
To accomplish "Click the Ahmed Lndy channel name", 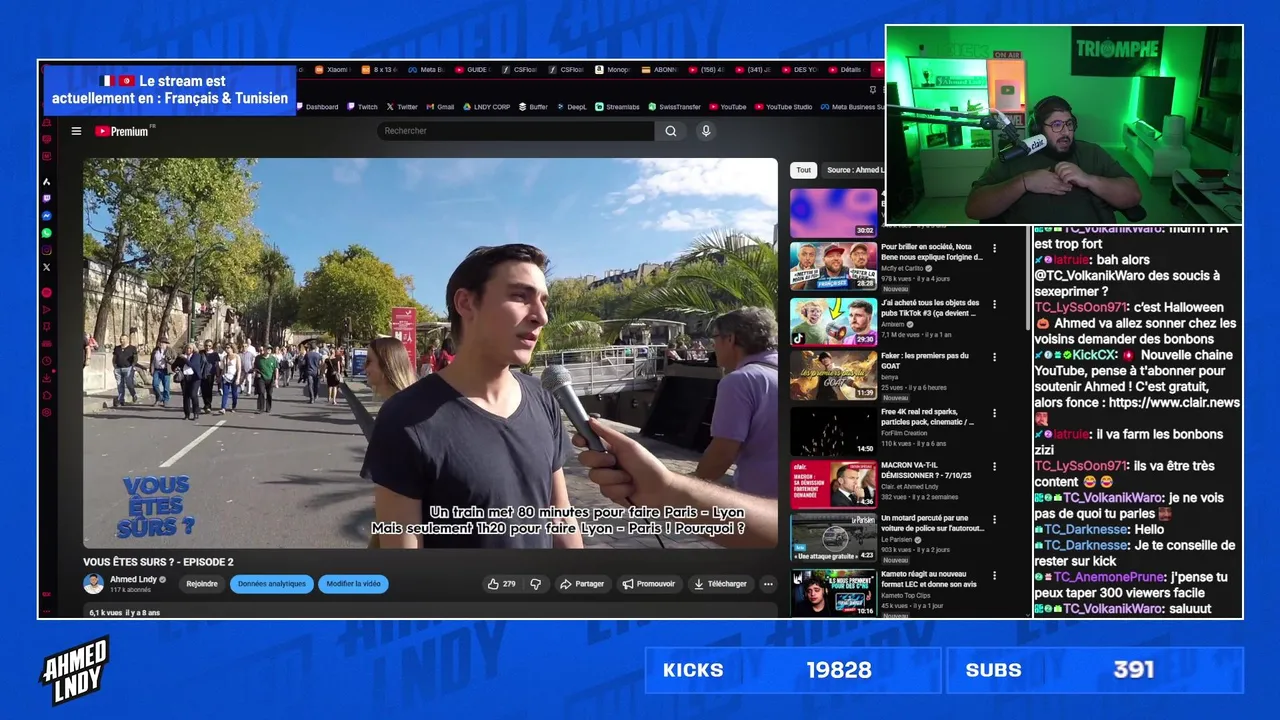I will (x=133, y=579).
